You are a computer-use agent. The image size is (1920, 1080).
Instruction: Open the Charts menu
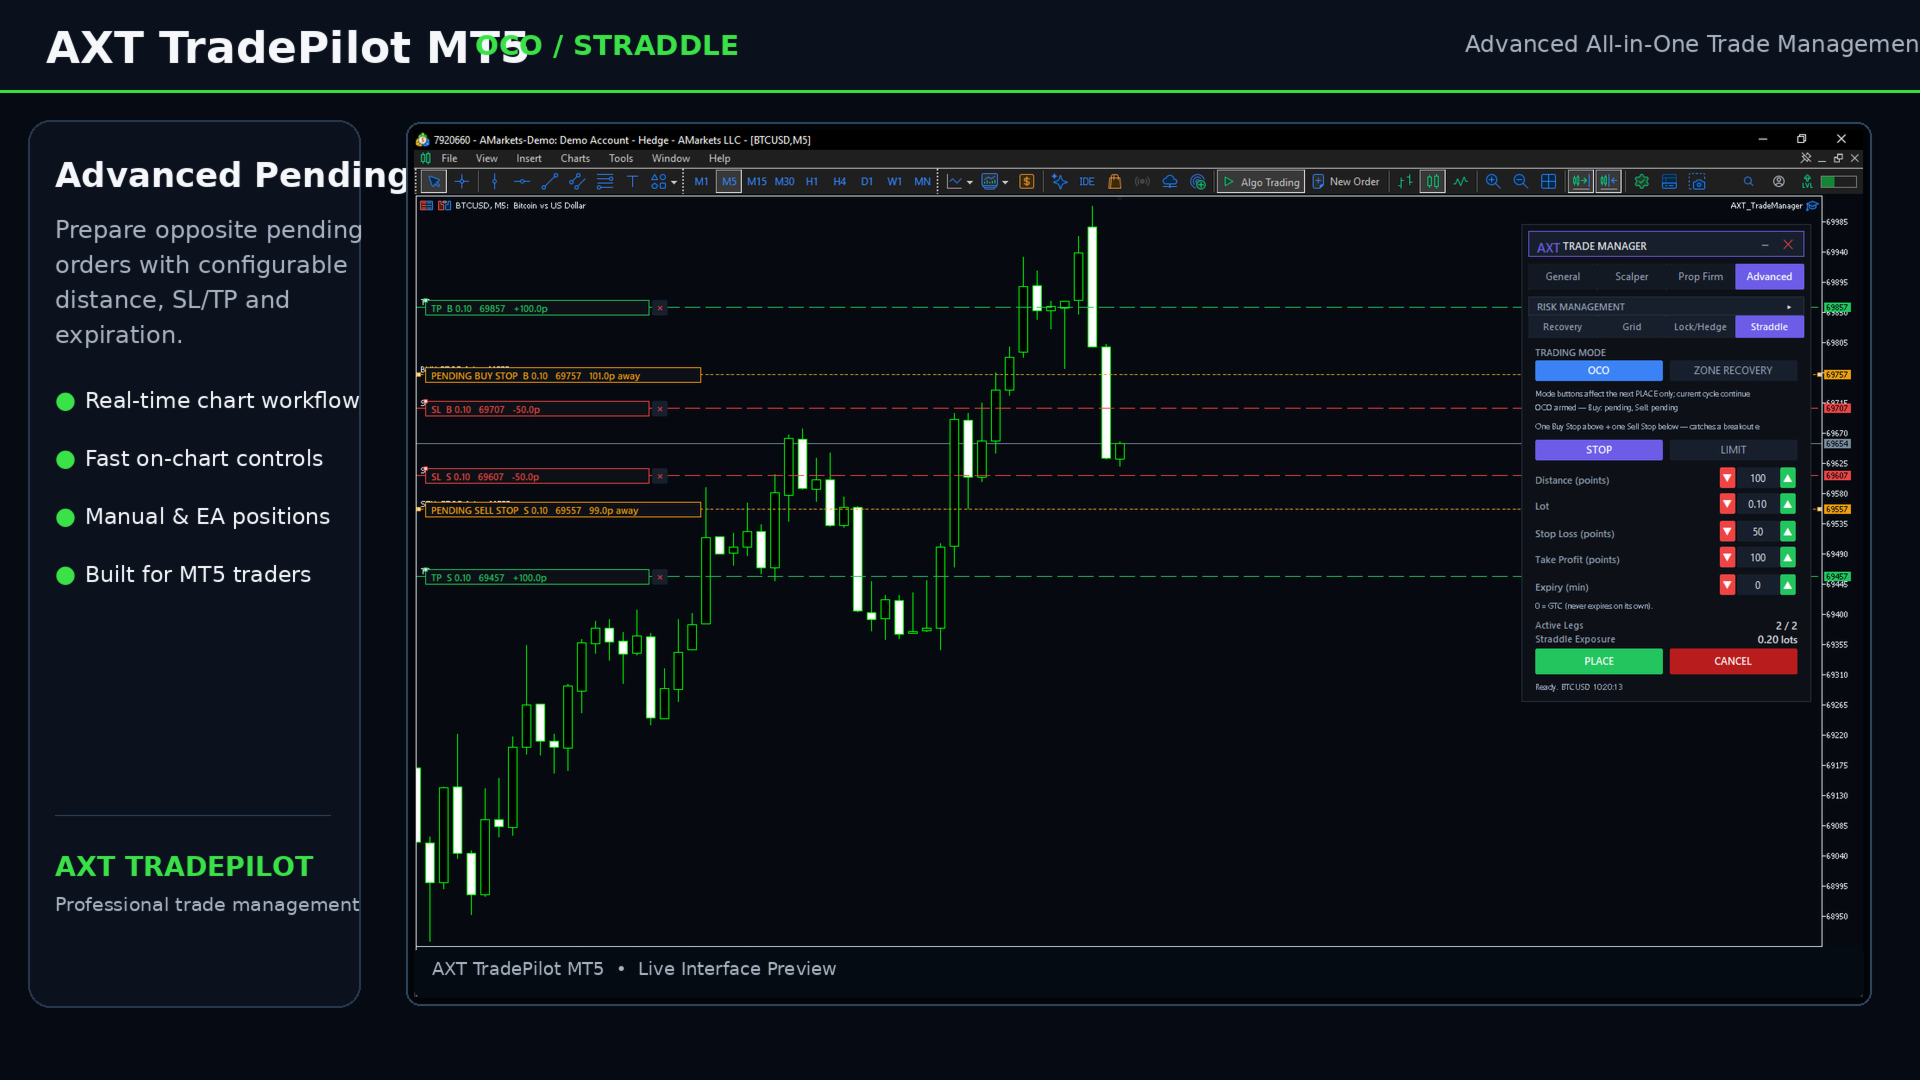575,159
